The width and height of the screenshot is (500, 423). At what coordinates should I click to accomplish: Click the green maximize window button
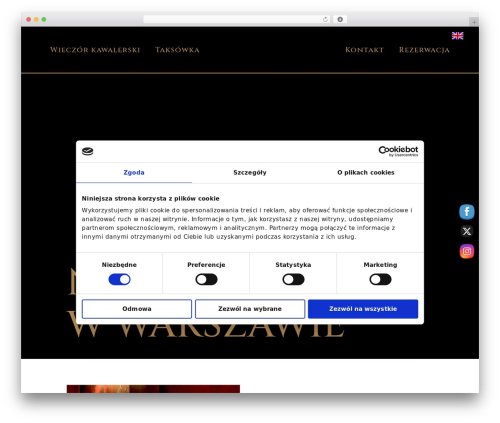[44, 20]
